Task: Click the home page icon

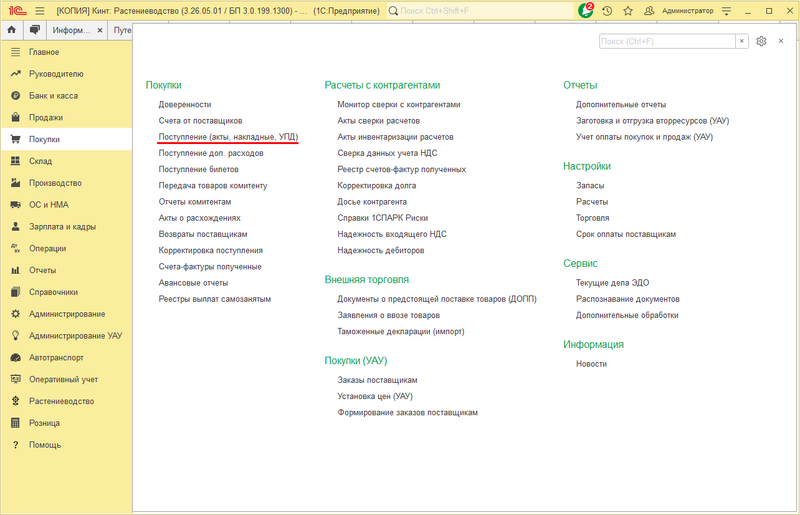Action: click(12, 30)
